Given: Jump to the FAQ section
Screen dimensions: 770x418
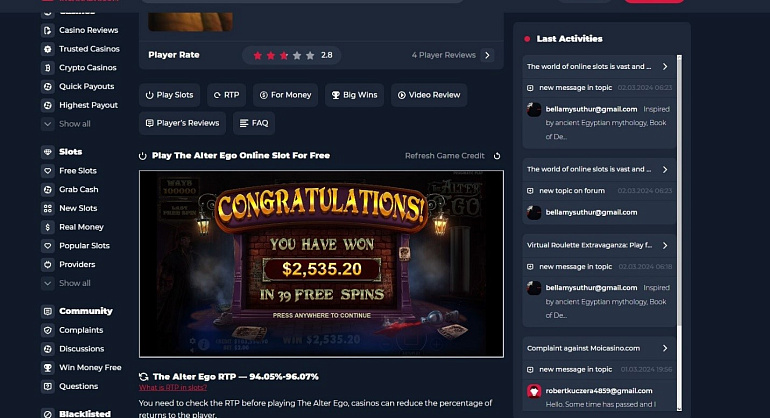Looking at the screenshot, I should 254,123.
